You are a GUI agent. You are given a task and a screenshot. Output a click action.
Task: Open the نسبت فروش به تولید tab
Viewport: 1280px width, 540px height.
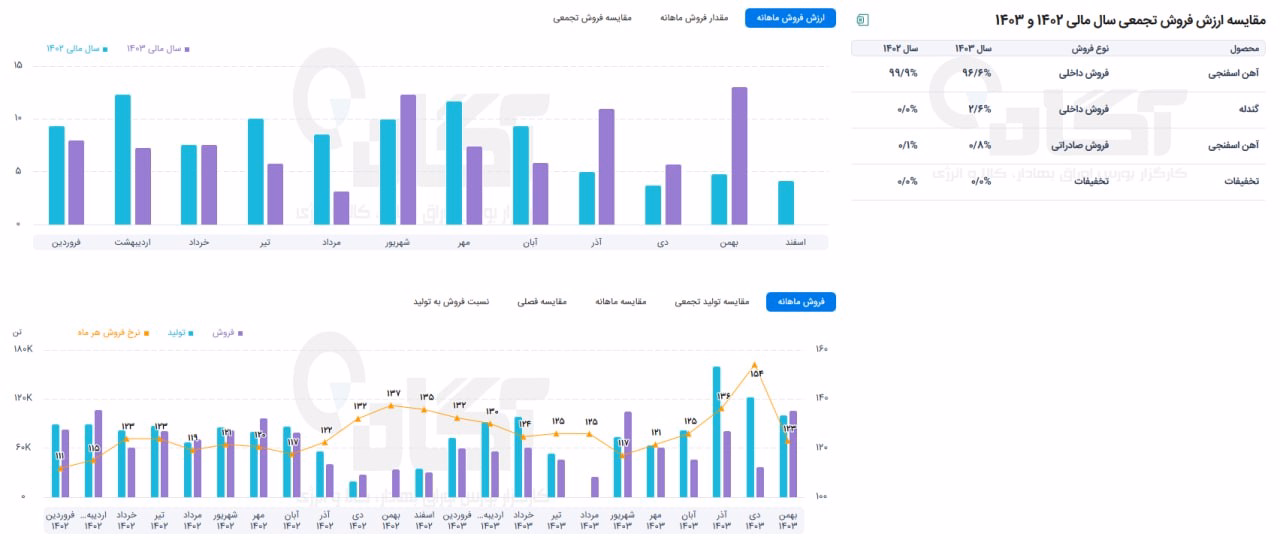[451, 302]
